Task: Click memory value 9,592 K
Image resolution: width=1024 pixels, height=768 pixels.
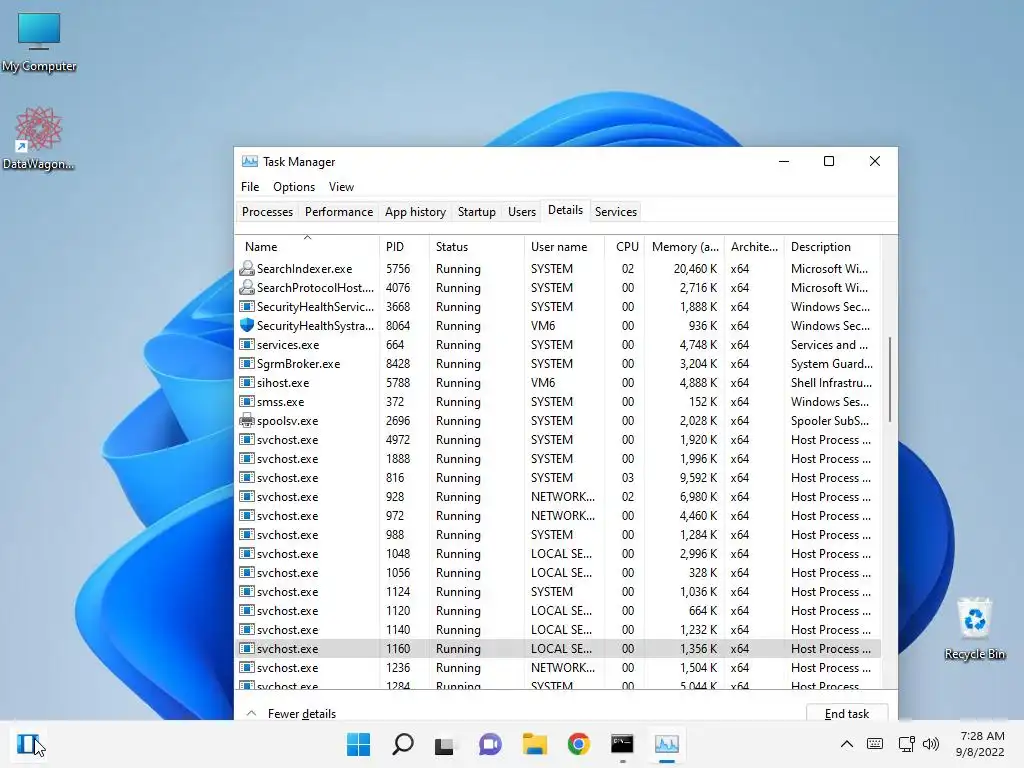Action: (x=698, y=477)
